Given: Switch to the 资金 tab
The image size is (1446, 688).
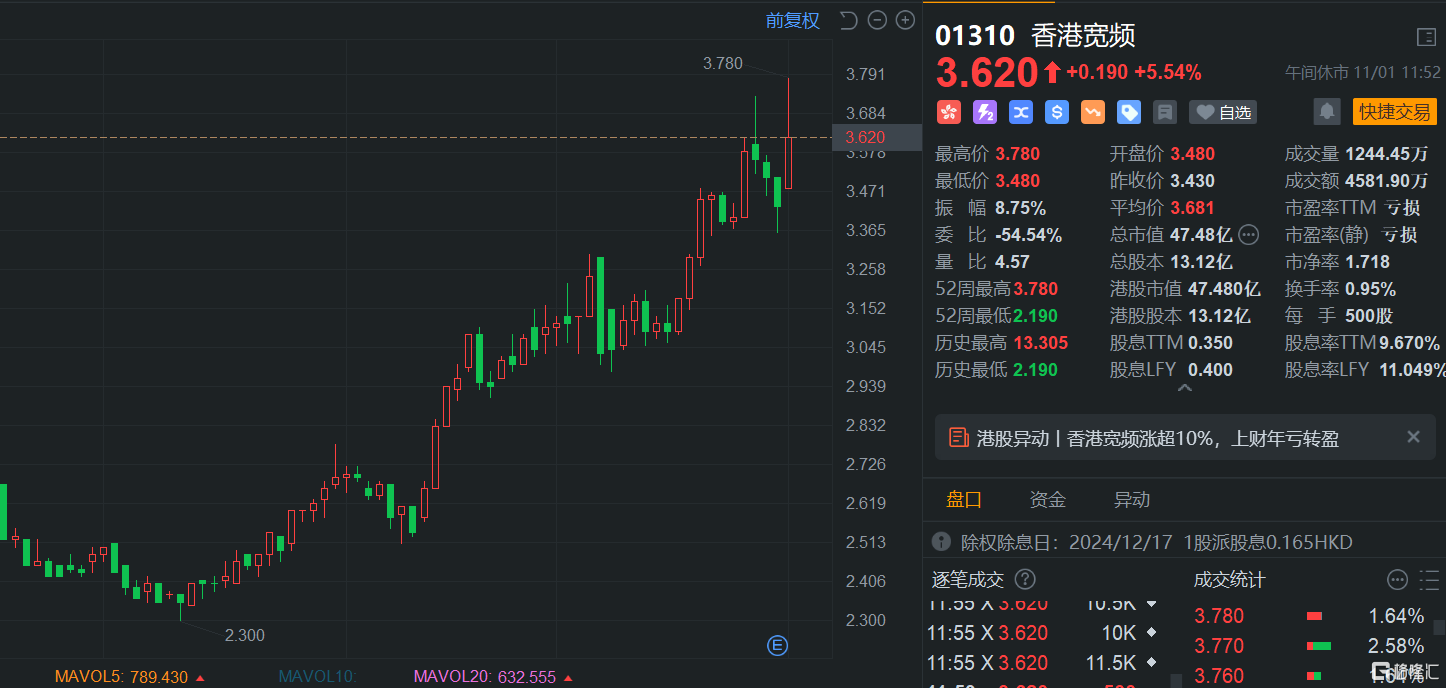Looking at the screenshot, I should pyautogui.click(x=1047, y=499).
